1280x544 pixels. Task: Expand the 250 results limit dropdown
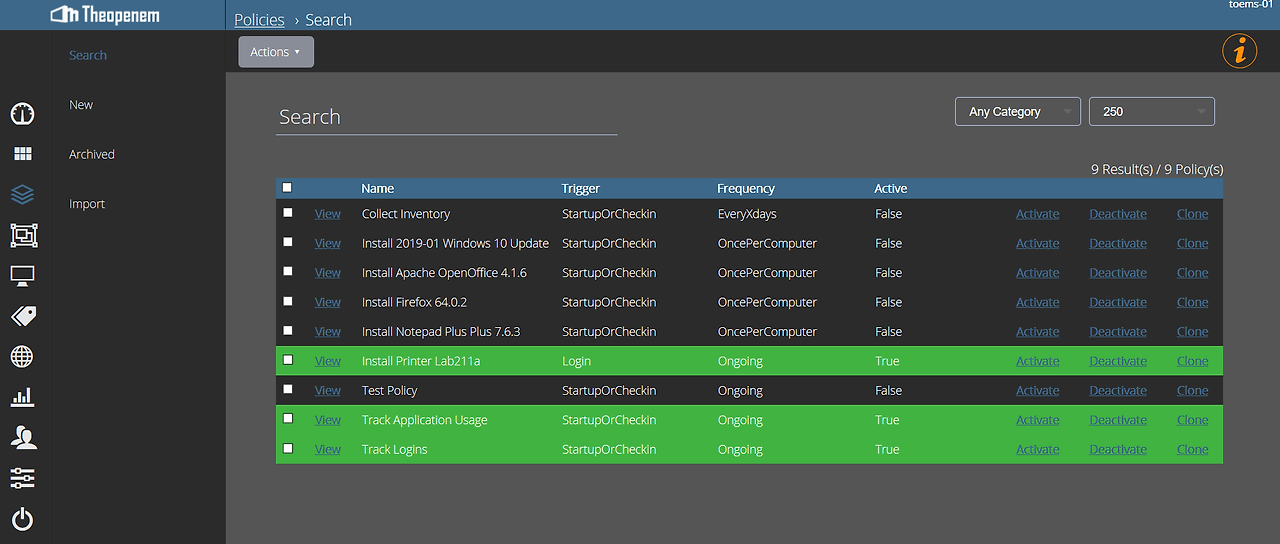pyautogui.click(x=1152, y=112)
